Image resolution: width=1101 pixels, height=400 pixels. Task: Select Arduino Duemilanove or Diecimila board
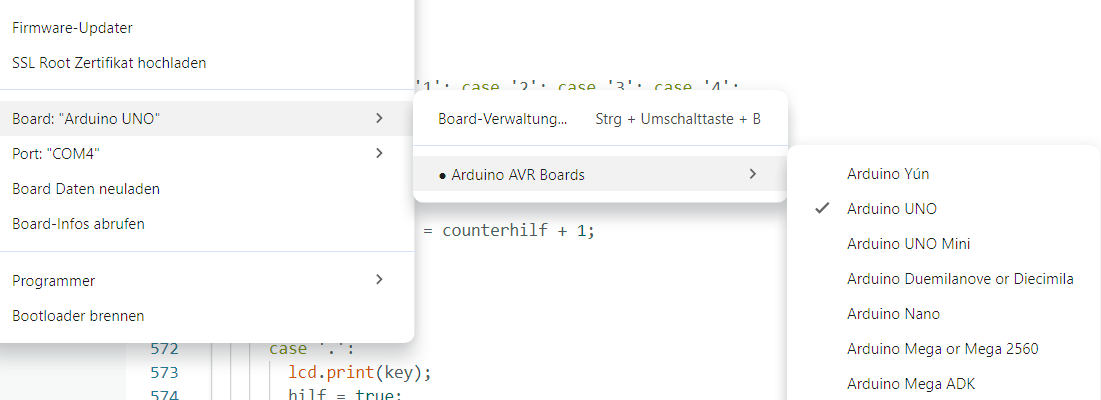[x=944, y=279]
